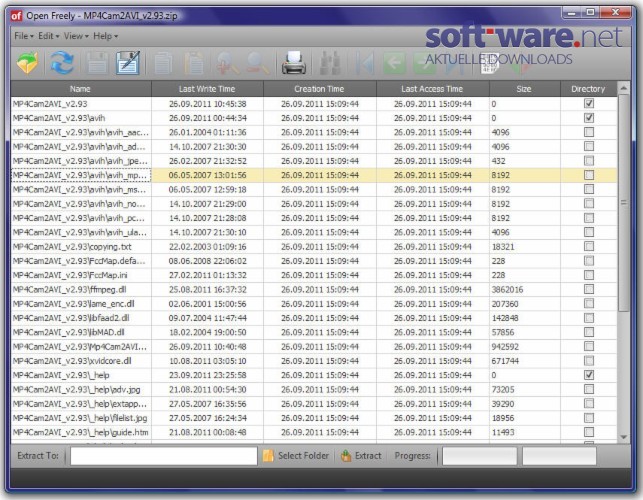Toggle Directory checkbox in ffmpeg.dll row
The image size is (643, 500).
589,289
